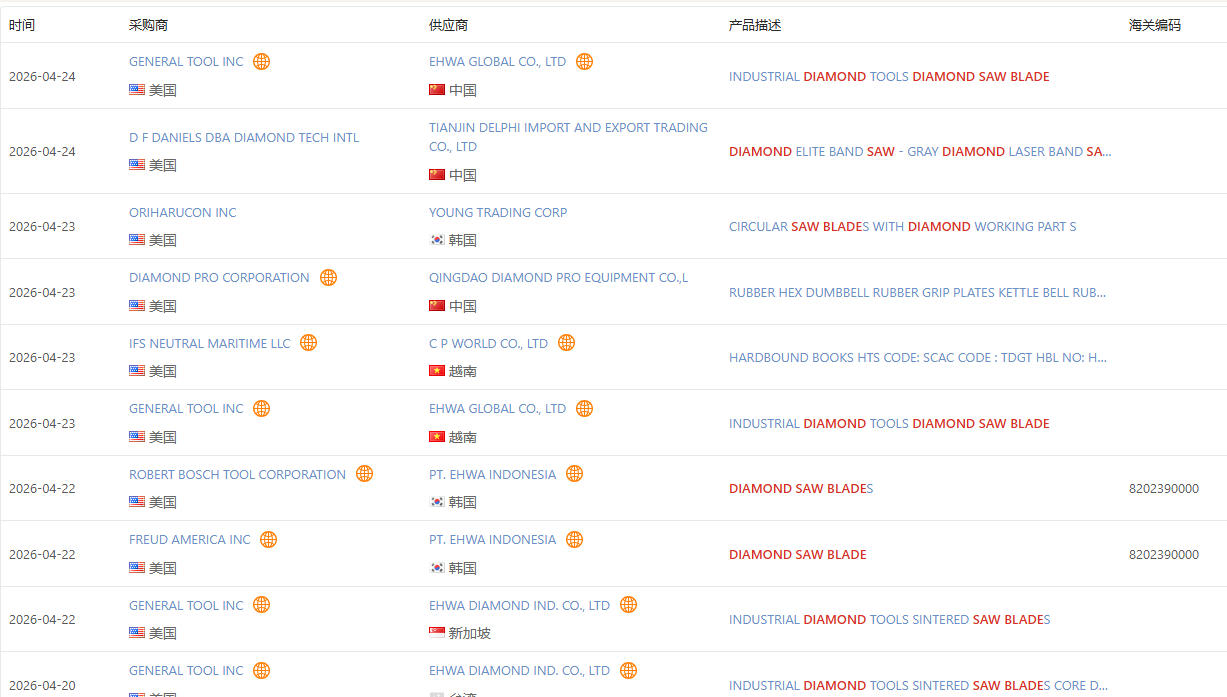Open buyer FREUD AMERICA INC
The height and width of the screenshot is (697, 1227).
[190, 540]
